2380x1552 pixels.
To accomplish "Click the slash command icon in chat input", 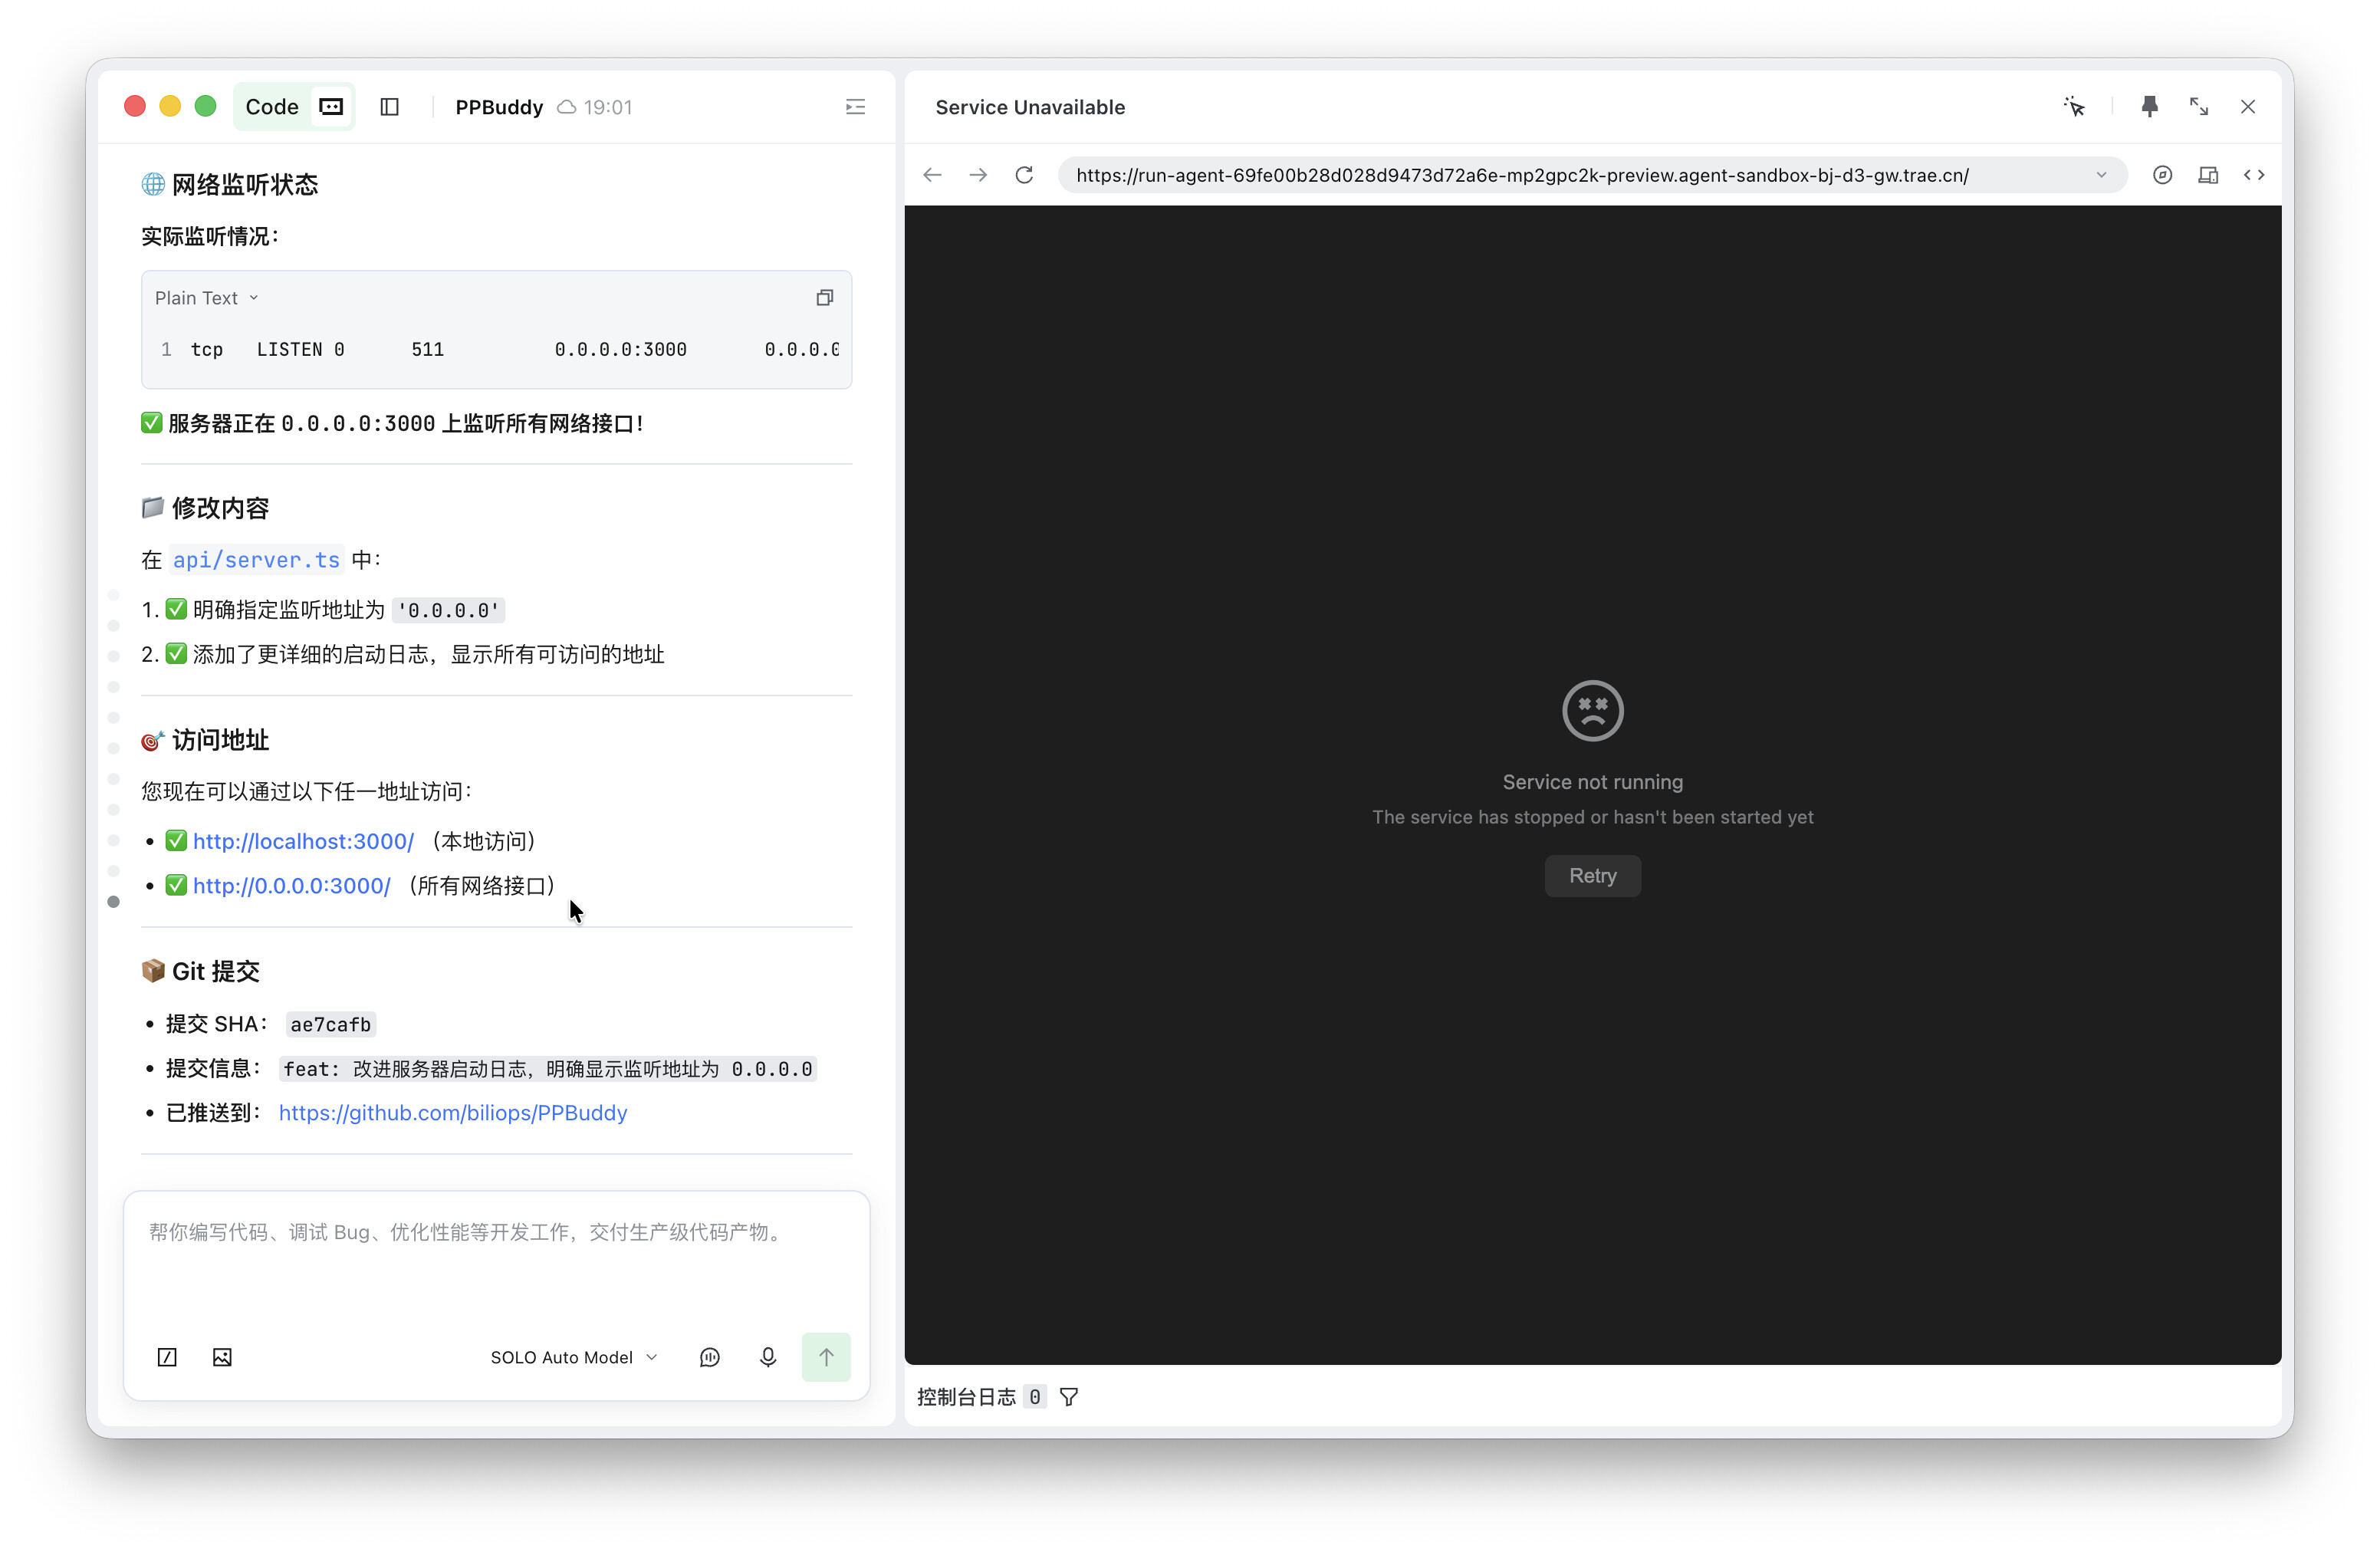I will click(x=167, y=1357).
